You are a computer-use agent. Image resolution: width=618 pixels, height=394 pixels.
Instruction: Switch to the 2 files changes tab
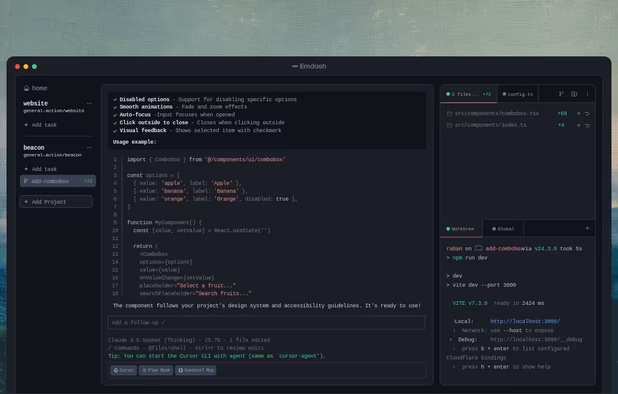pyautogui.click(x=469, y=94)
